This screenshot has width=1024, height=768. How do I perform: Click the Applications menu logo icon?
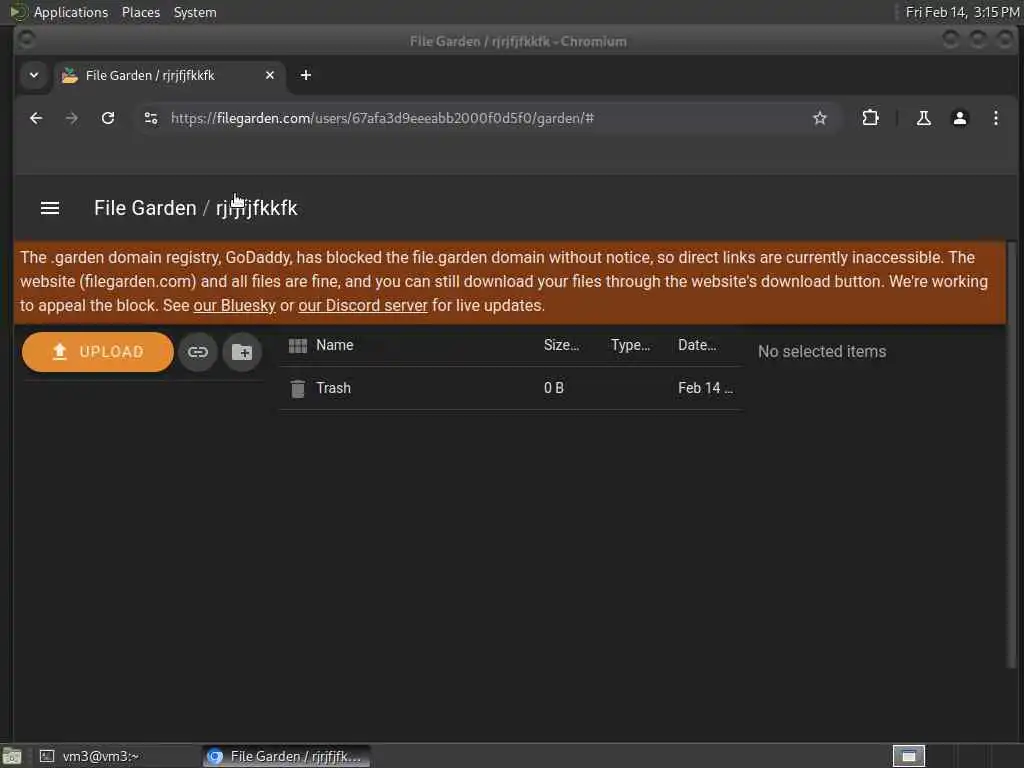pos(18,12)
